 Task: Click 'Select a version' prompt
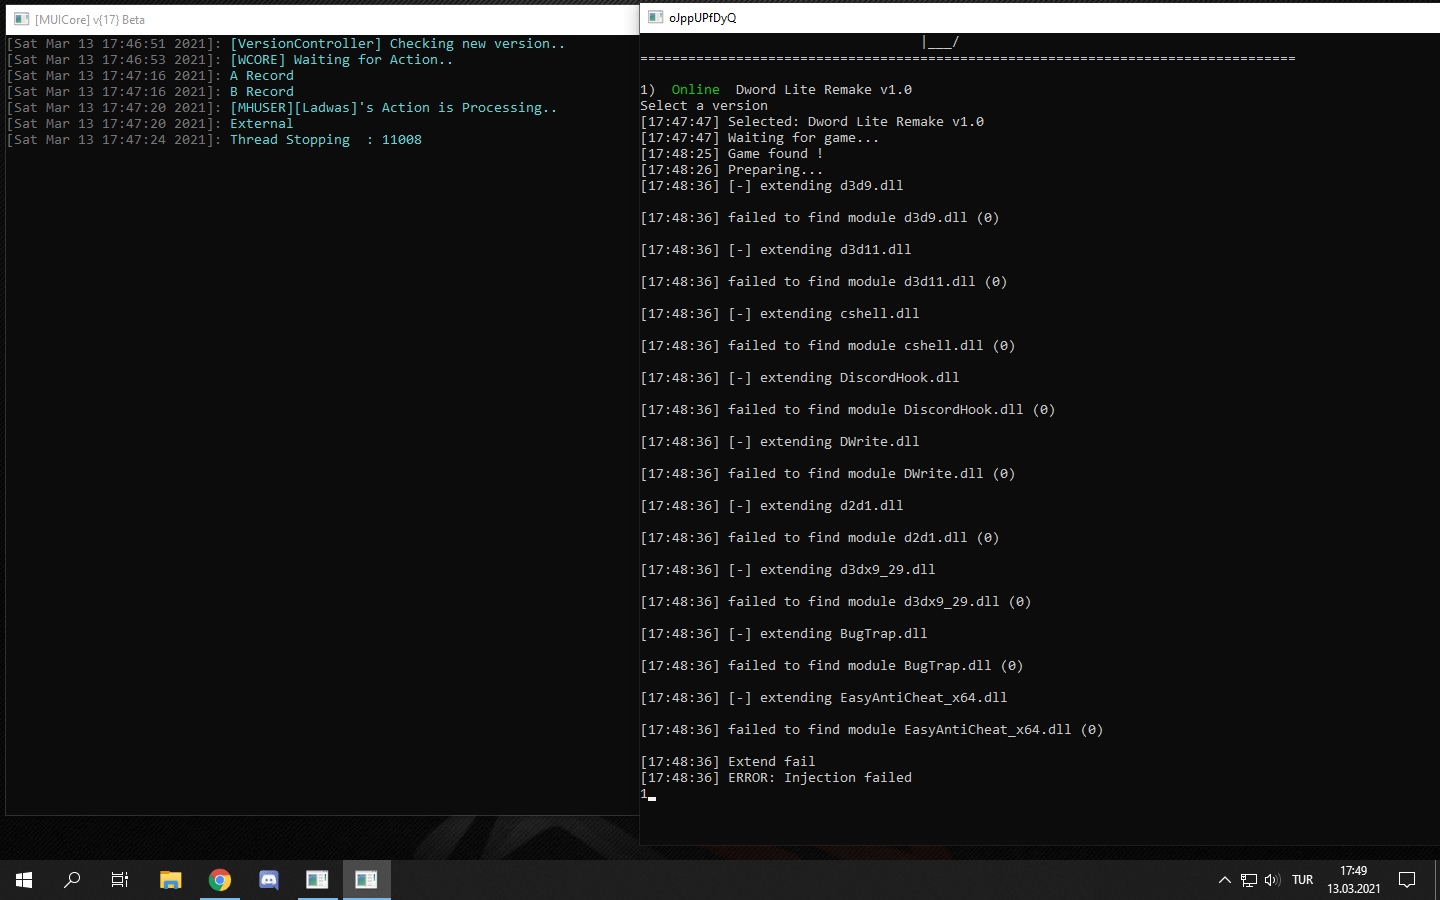tap(704, 106)
